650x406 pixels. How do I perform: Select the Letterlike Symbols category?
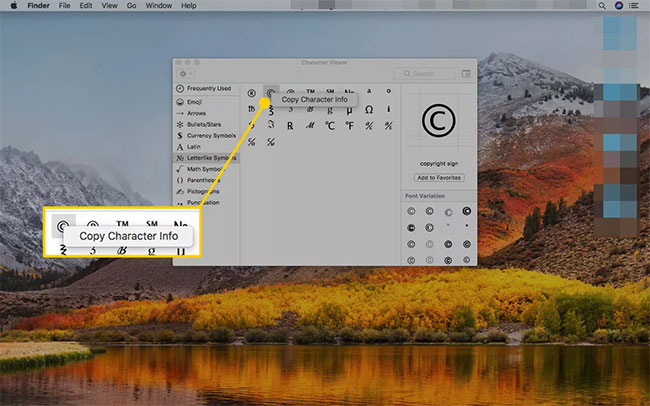(x=206, y=158)
